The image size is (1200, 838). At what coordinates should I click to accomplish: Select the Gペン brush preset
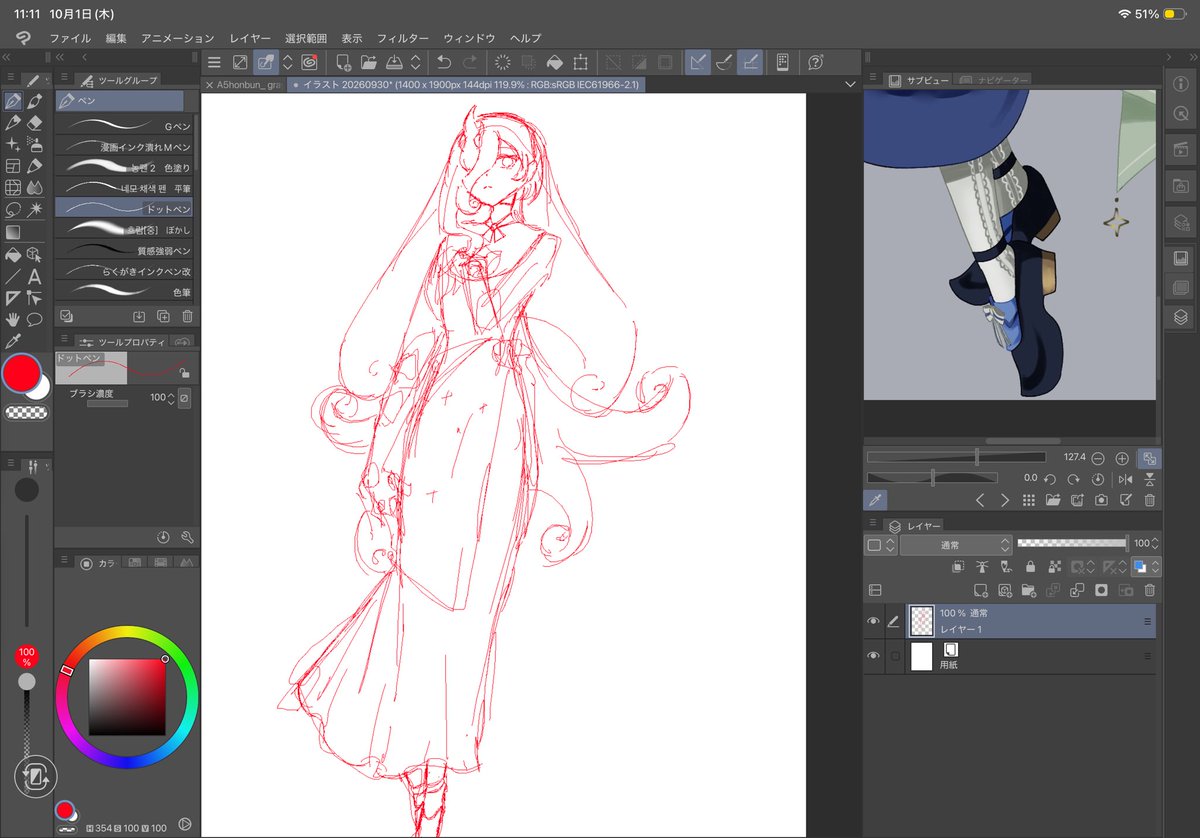124,125
